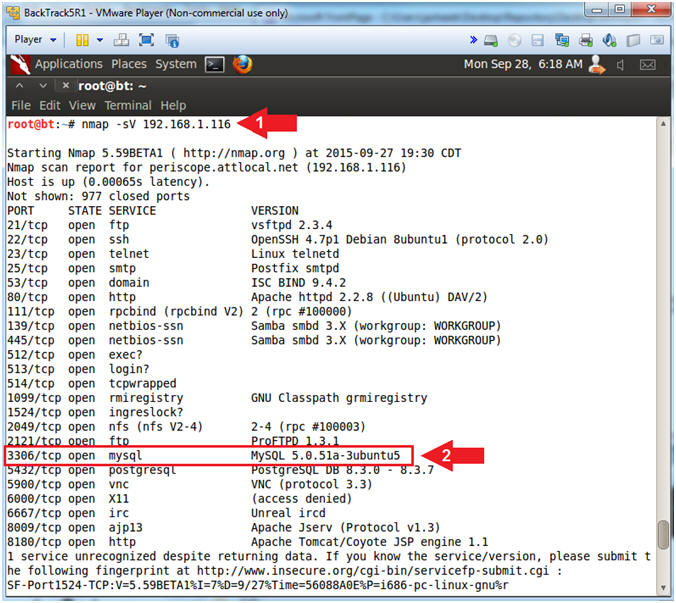The image size is (676, 603).
Task: Click the panel clock Mon Sep 28
Action: pyautogui.click(x=523, y=64)
